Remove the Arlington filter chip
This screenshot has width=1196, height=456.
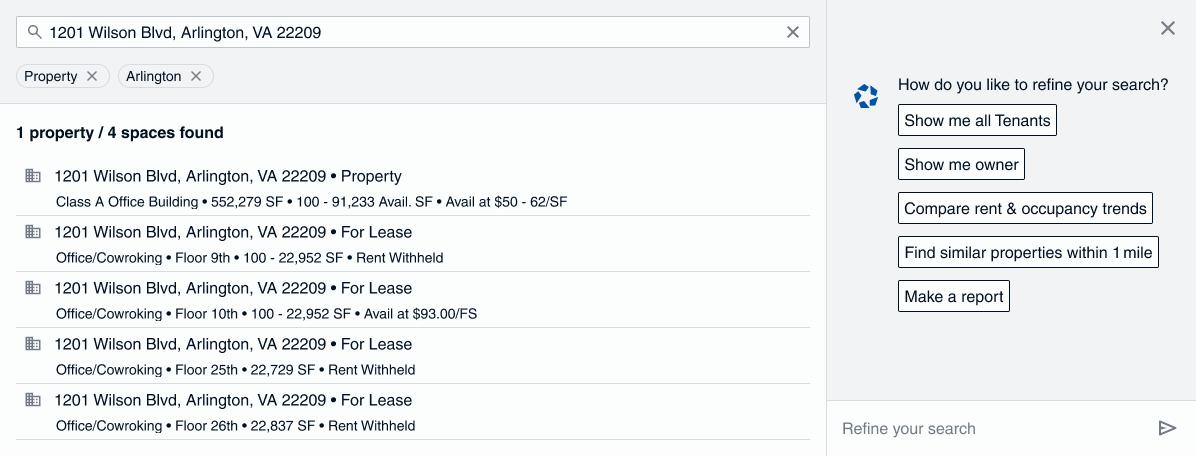196,76
